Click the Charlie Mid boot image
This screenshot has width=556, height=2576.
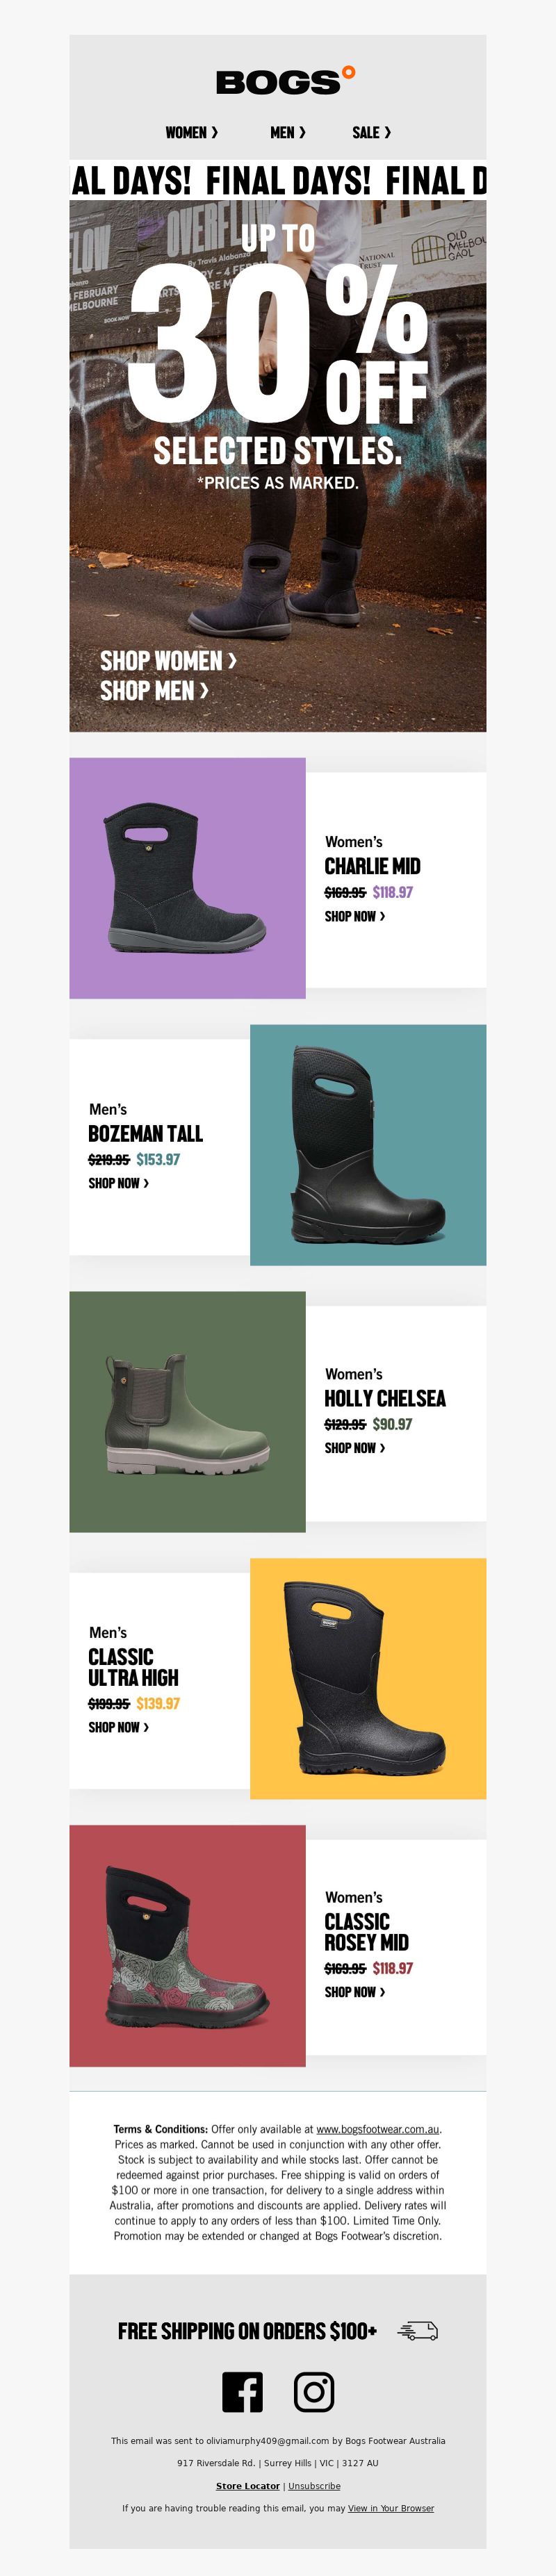187,878
